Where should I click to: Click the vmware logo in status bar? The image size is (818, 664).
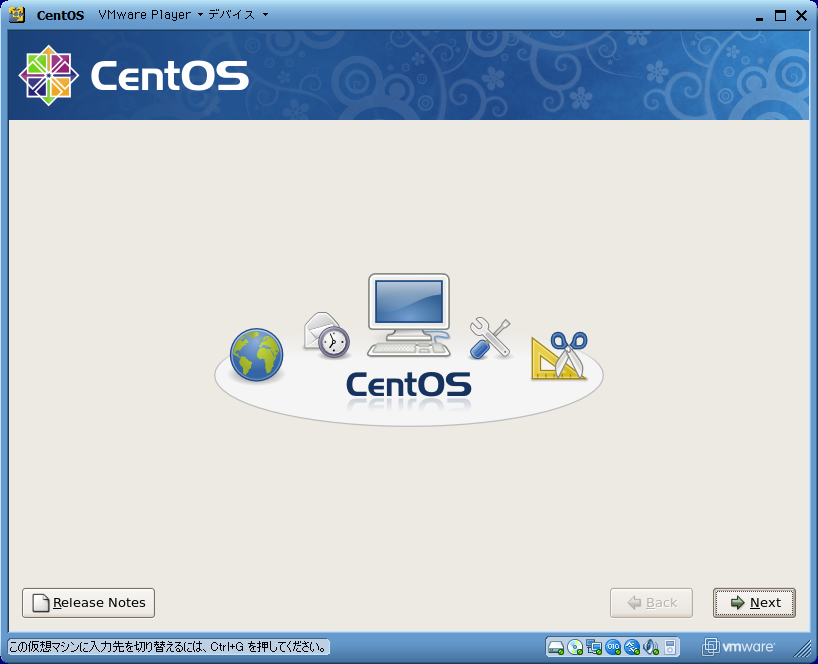(738, 647)
